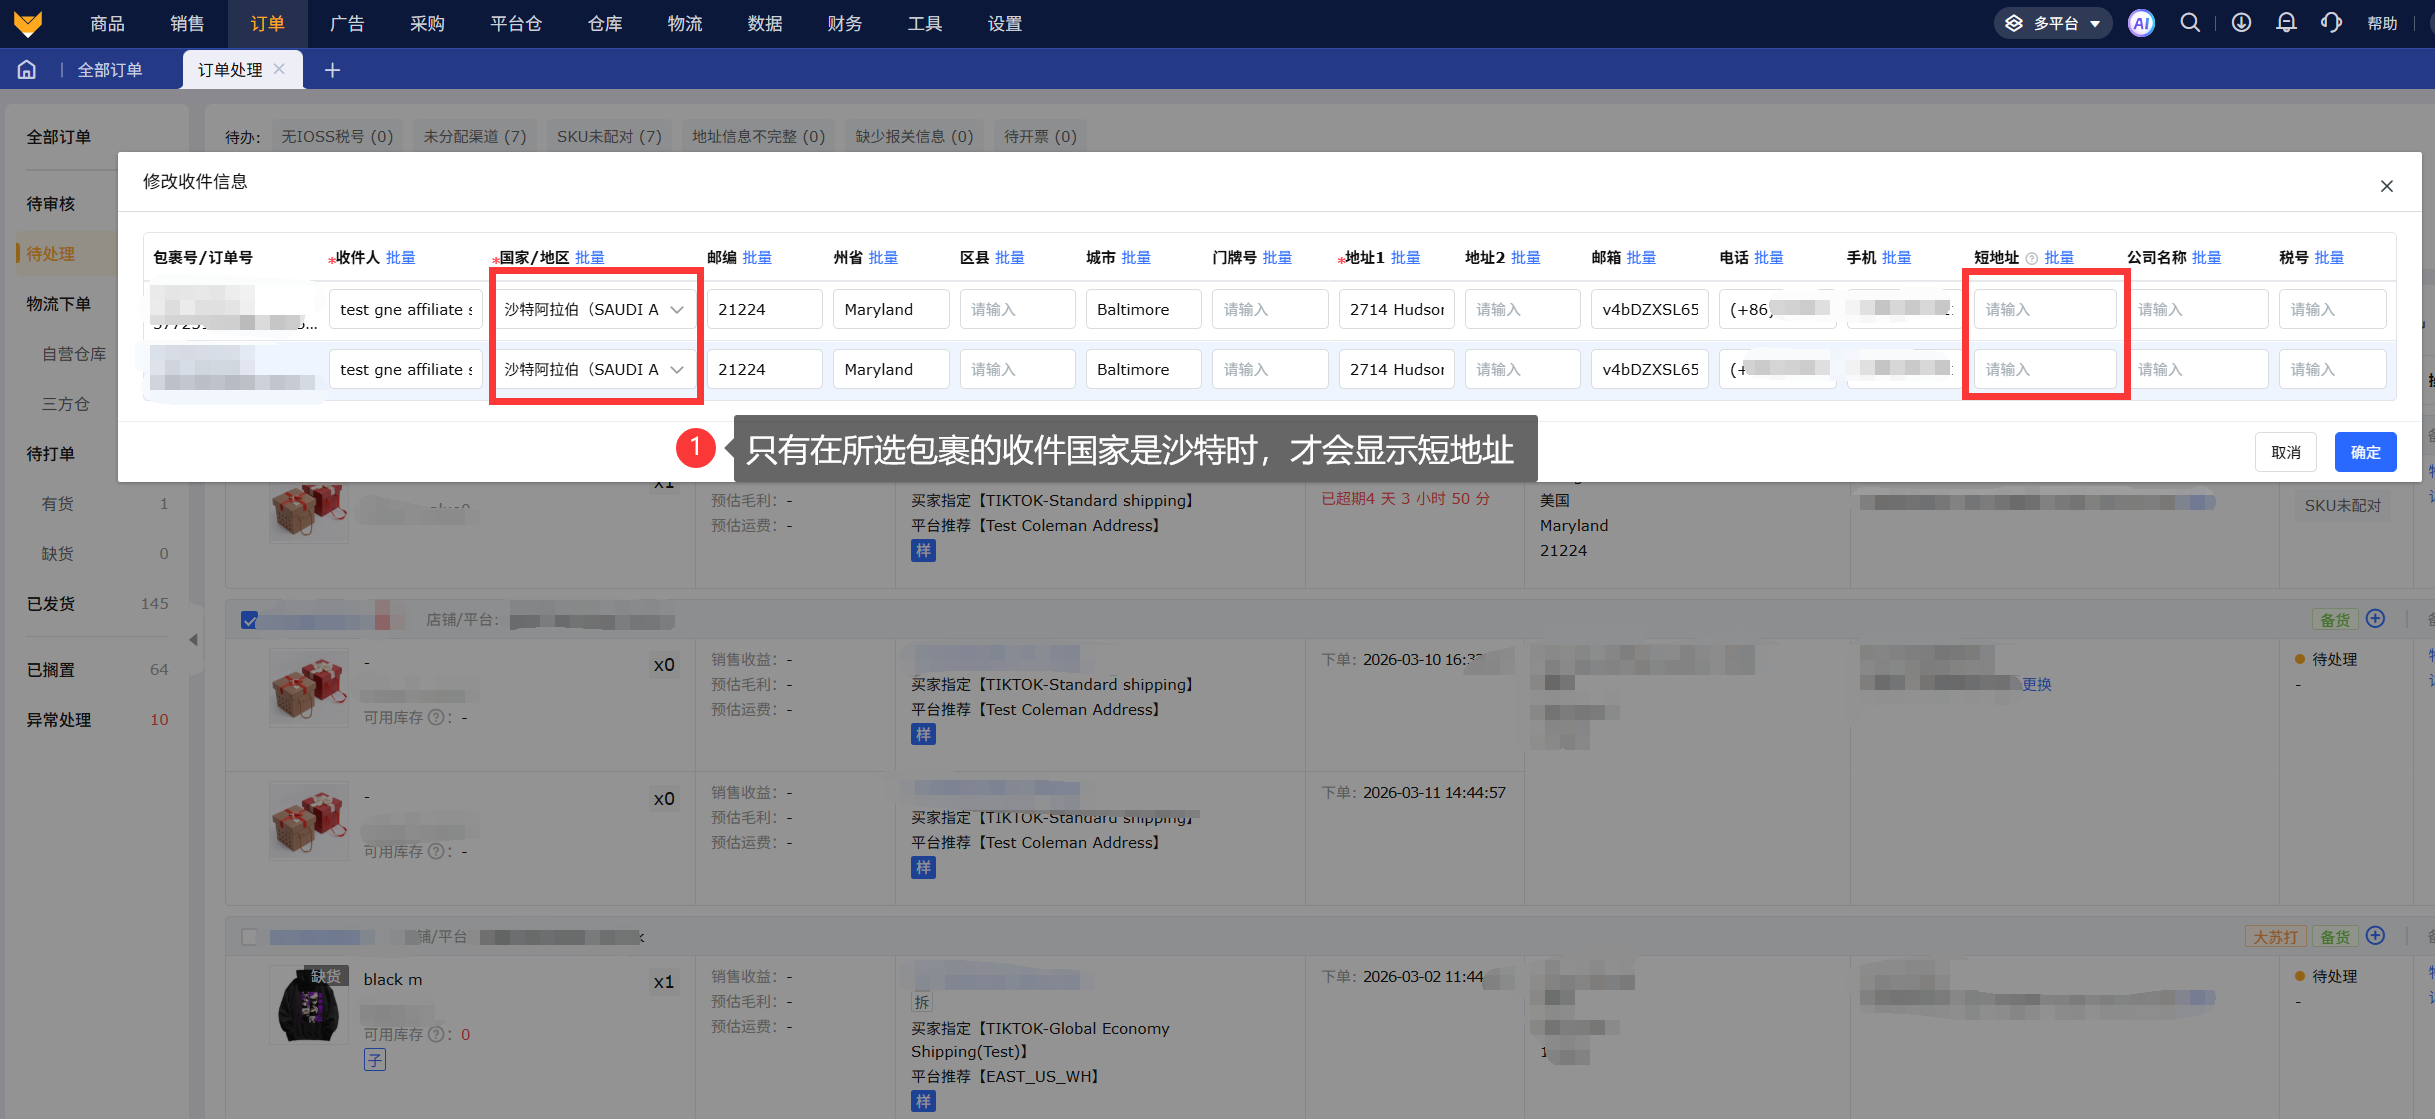
Task: Switch to the 全部订单 tab
Action: [110, 69]
